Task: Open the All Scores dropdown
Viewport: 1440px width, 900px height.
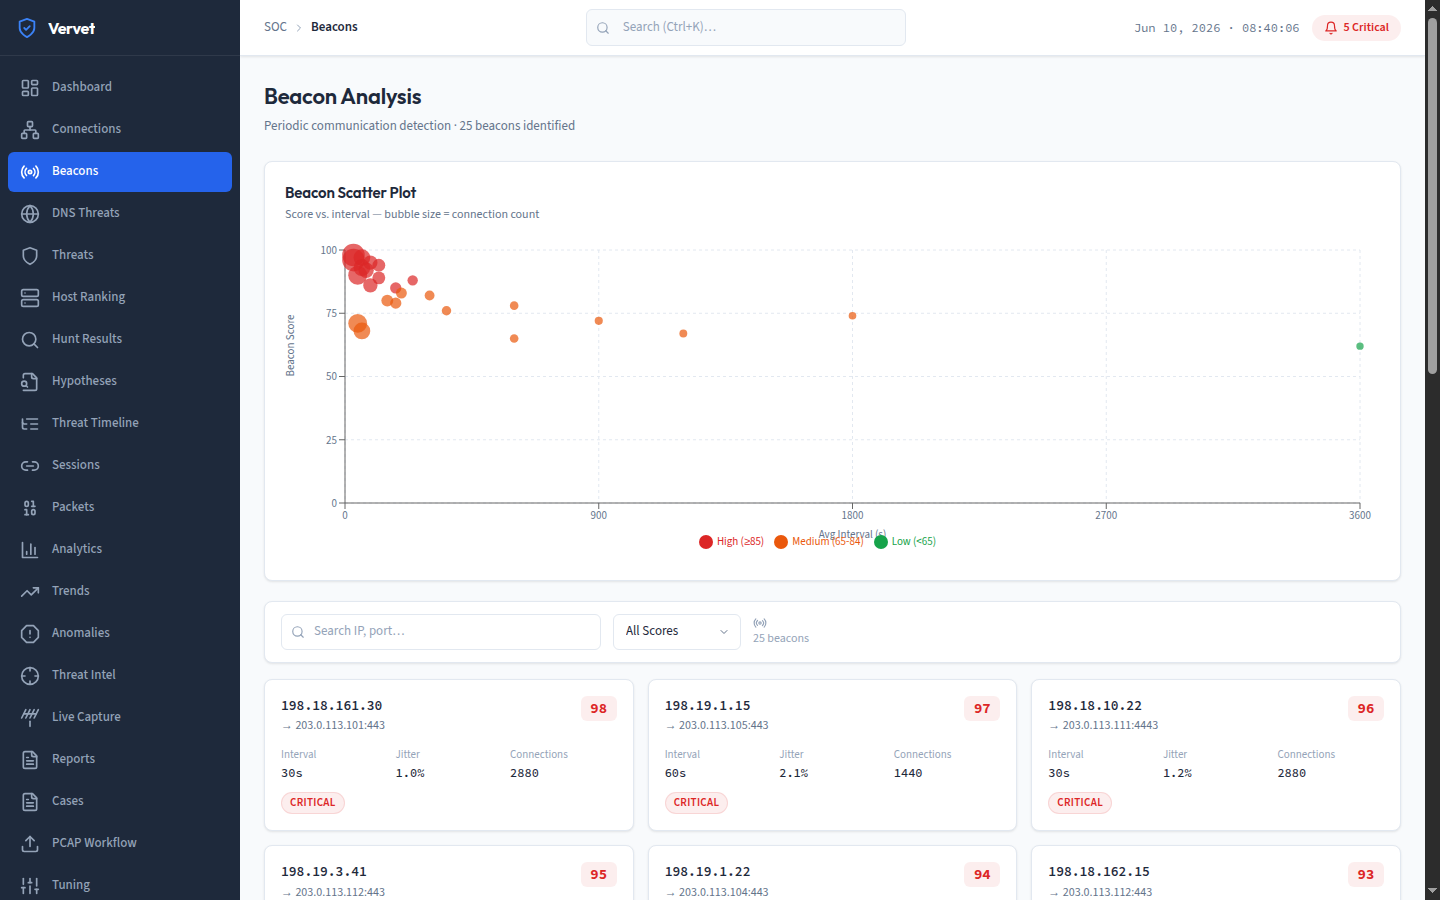Action: (677, 632)
